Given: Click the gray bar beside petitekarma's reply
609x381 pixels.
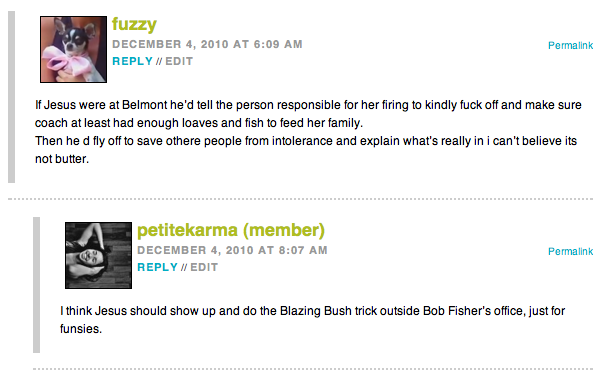Looking at the screenshot, I should coord(37,285).
